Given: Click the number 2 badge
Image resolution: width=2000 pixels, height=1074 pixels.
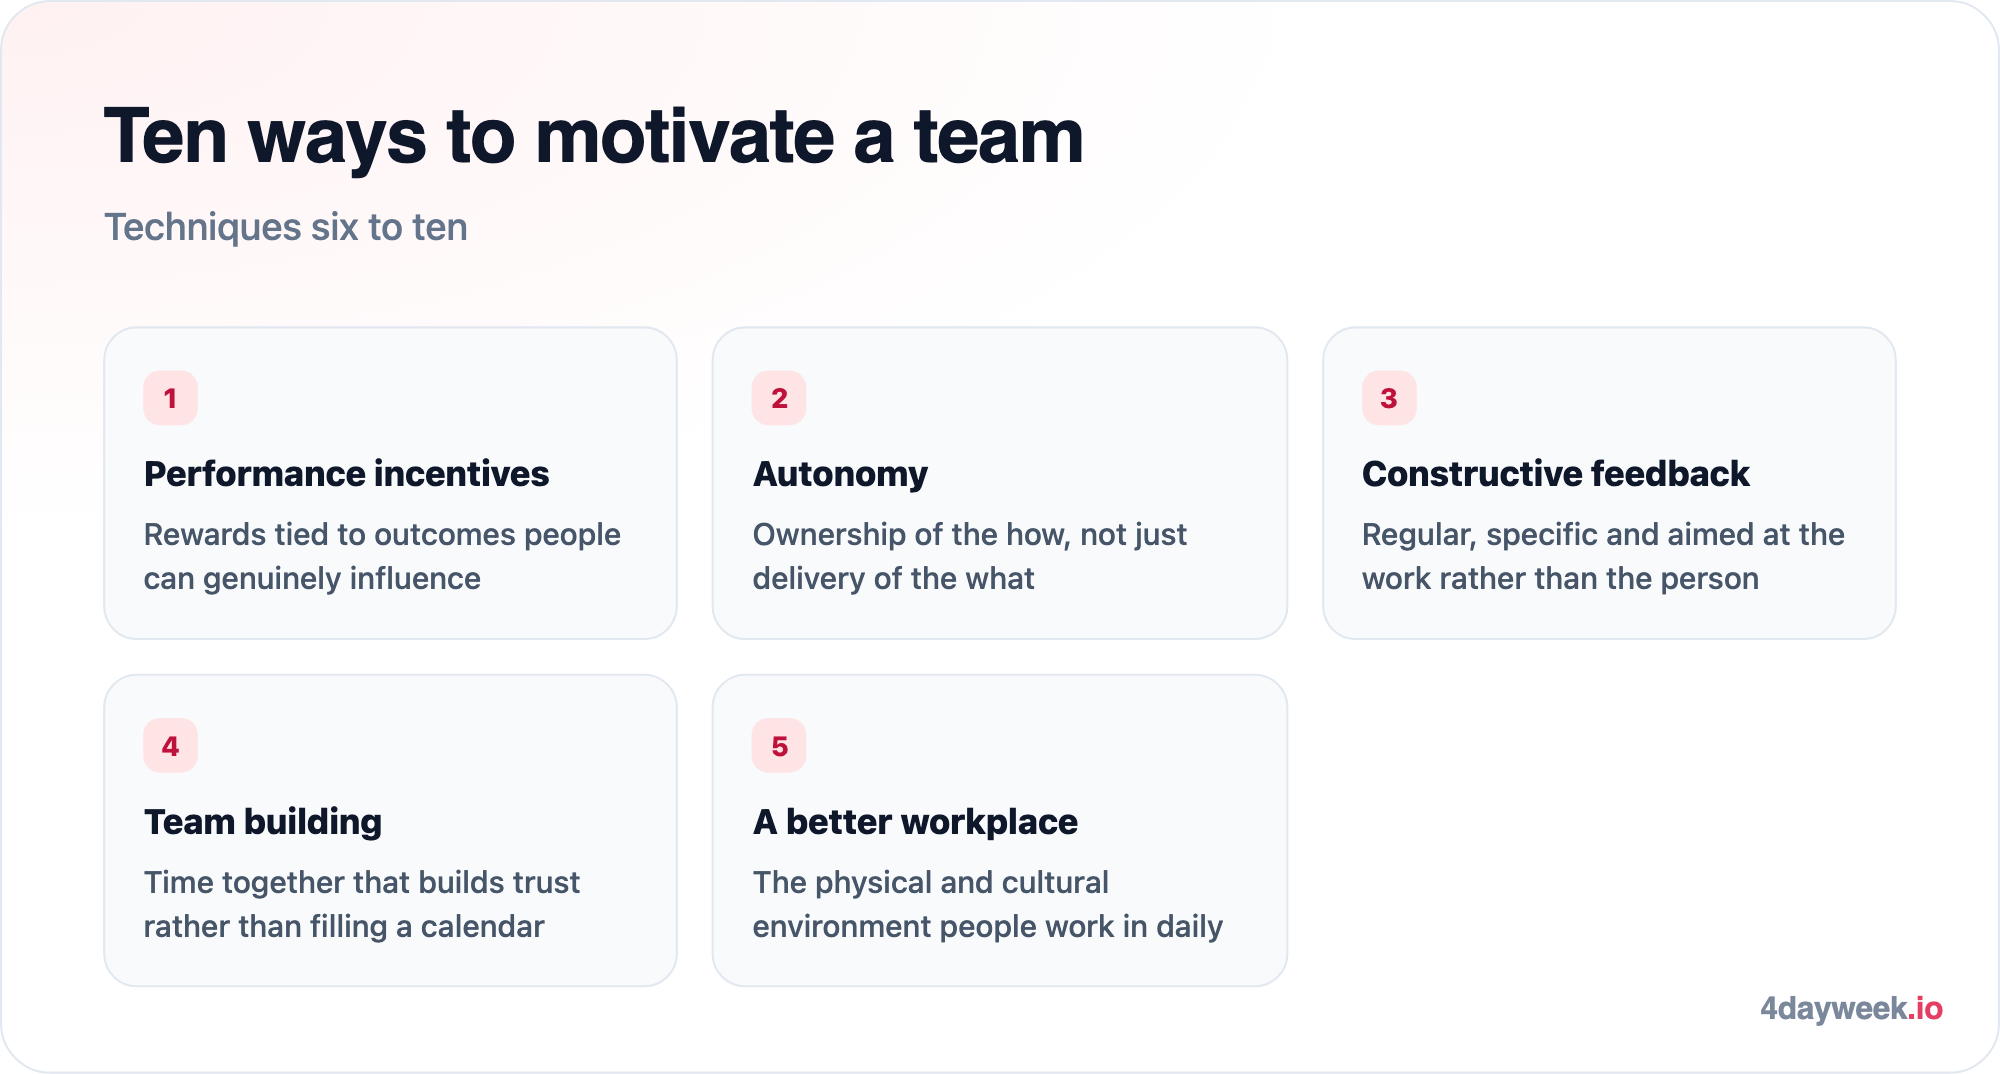Looking at the screenshot, I should (779, 398).
